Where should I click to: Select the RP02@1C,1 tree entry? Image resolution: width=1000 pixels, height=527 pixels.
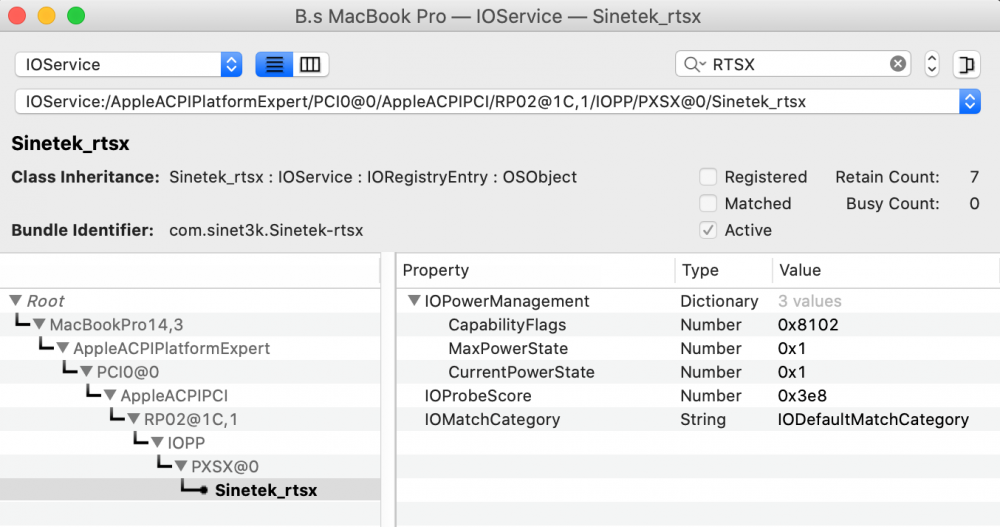(191, 419)
